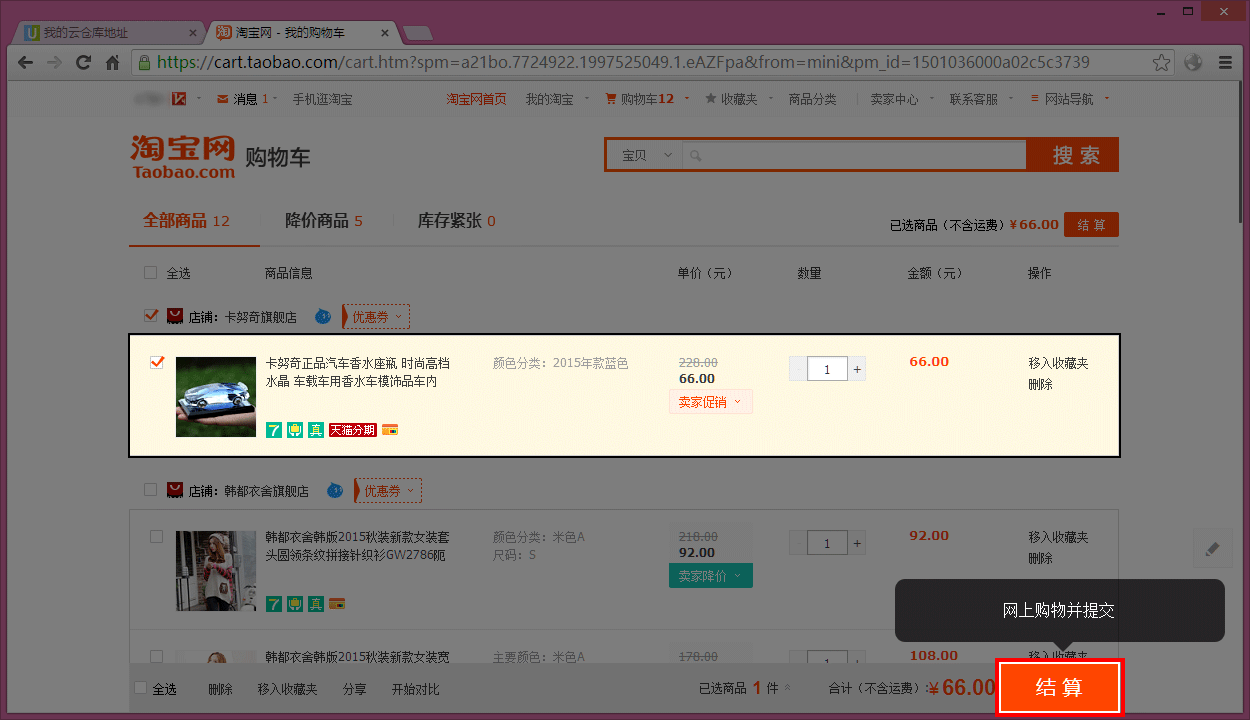Click the orange 搜索 button
This screenshot has height=720, width=1250.
coord(1074,155)
